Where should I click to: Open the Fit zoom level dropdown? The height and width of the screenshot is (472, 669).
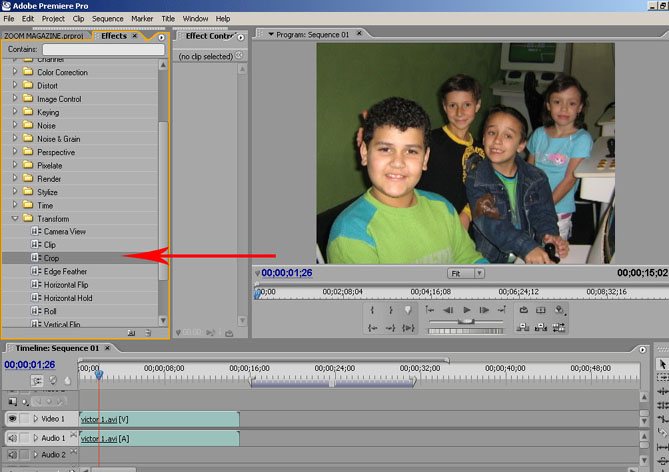coord(478,273)
